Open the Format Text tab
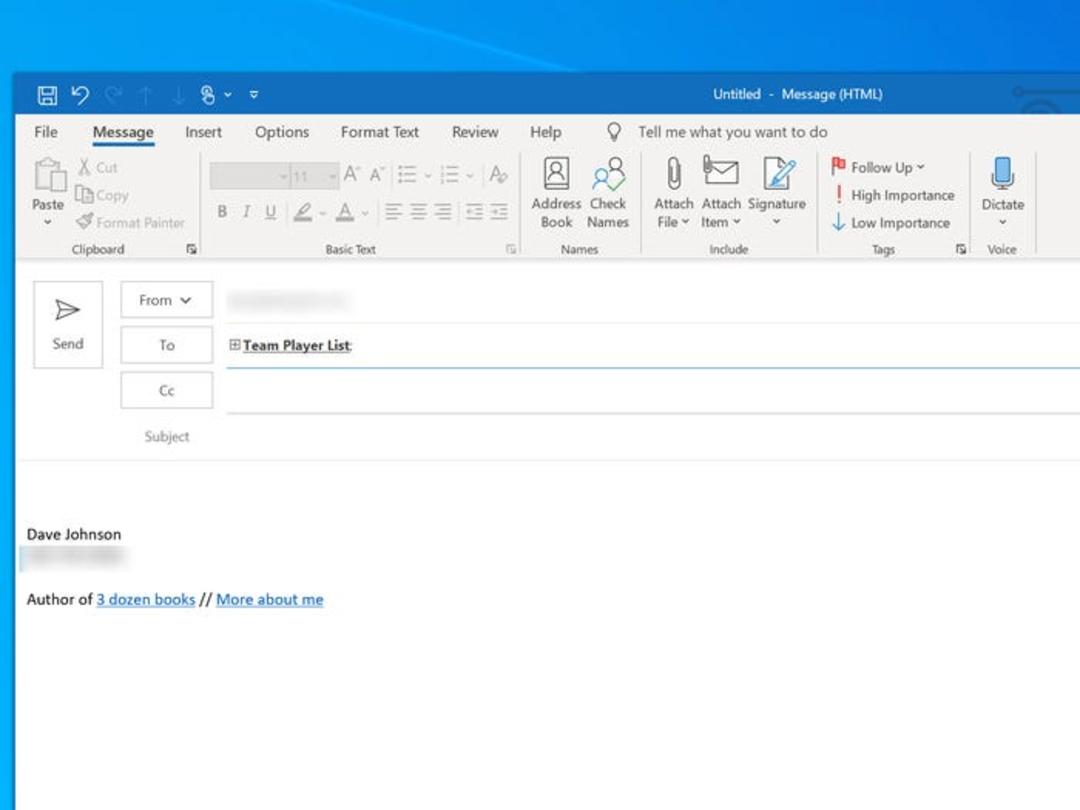The height and width of the screenshot is (810, 1080). coord(380,132)
